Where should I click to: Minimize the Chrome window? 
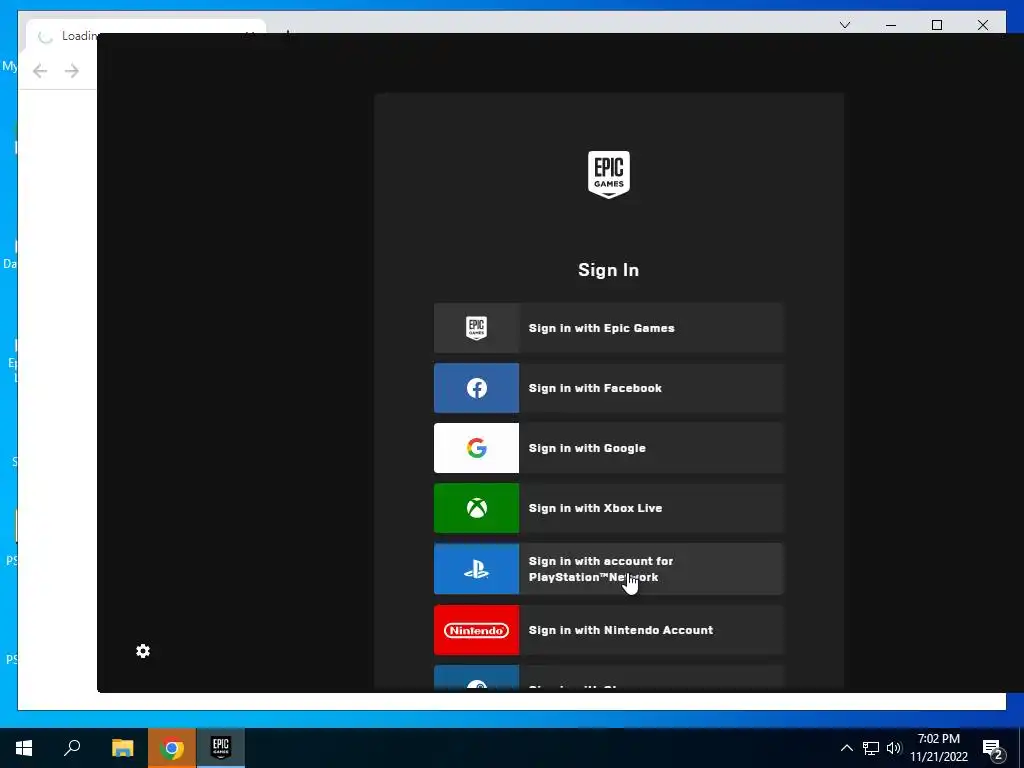click(891, 25)
